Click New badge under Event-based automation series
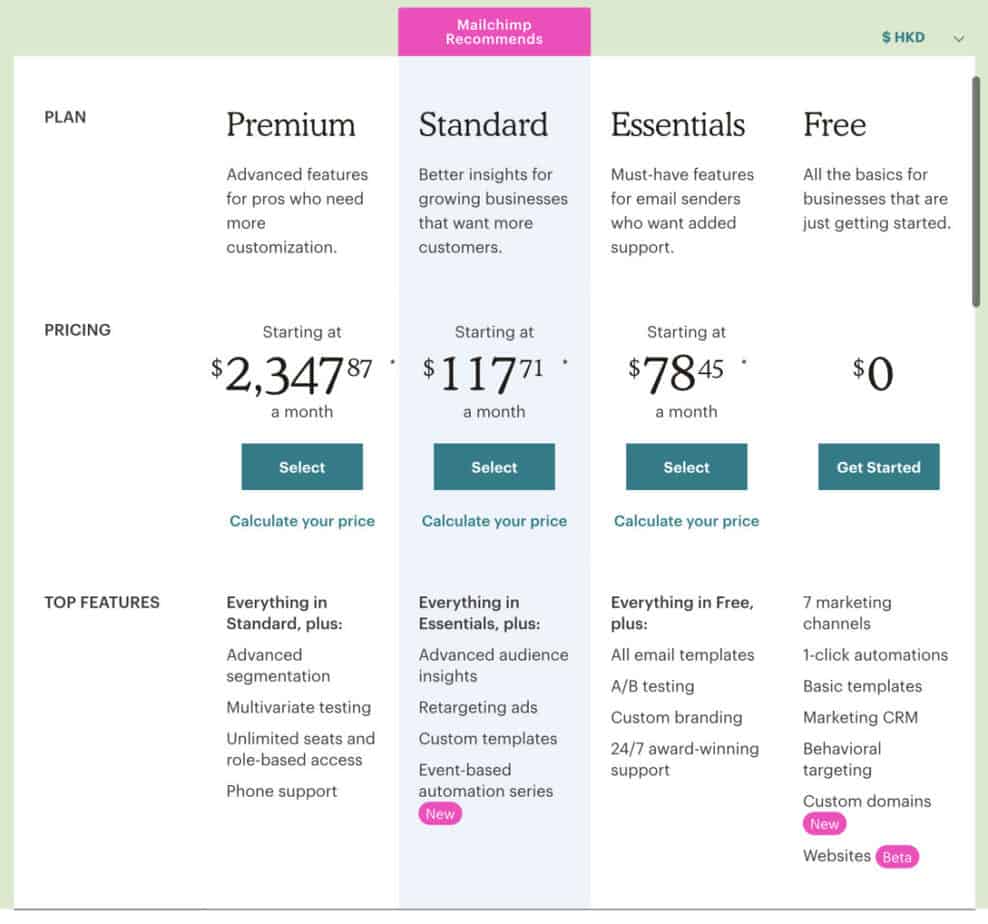This screenshot has width=988, height=924. point(440,814)
